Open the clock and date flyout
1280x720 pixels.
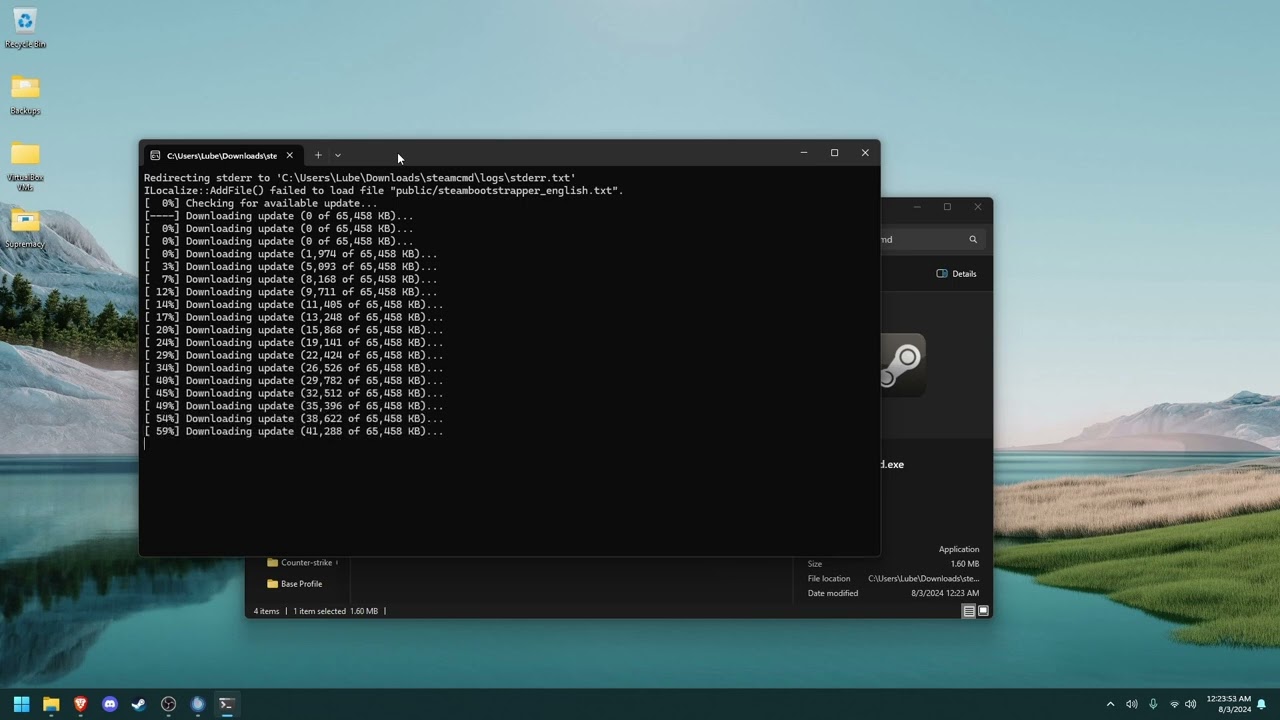click(1228, 704)
